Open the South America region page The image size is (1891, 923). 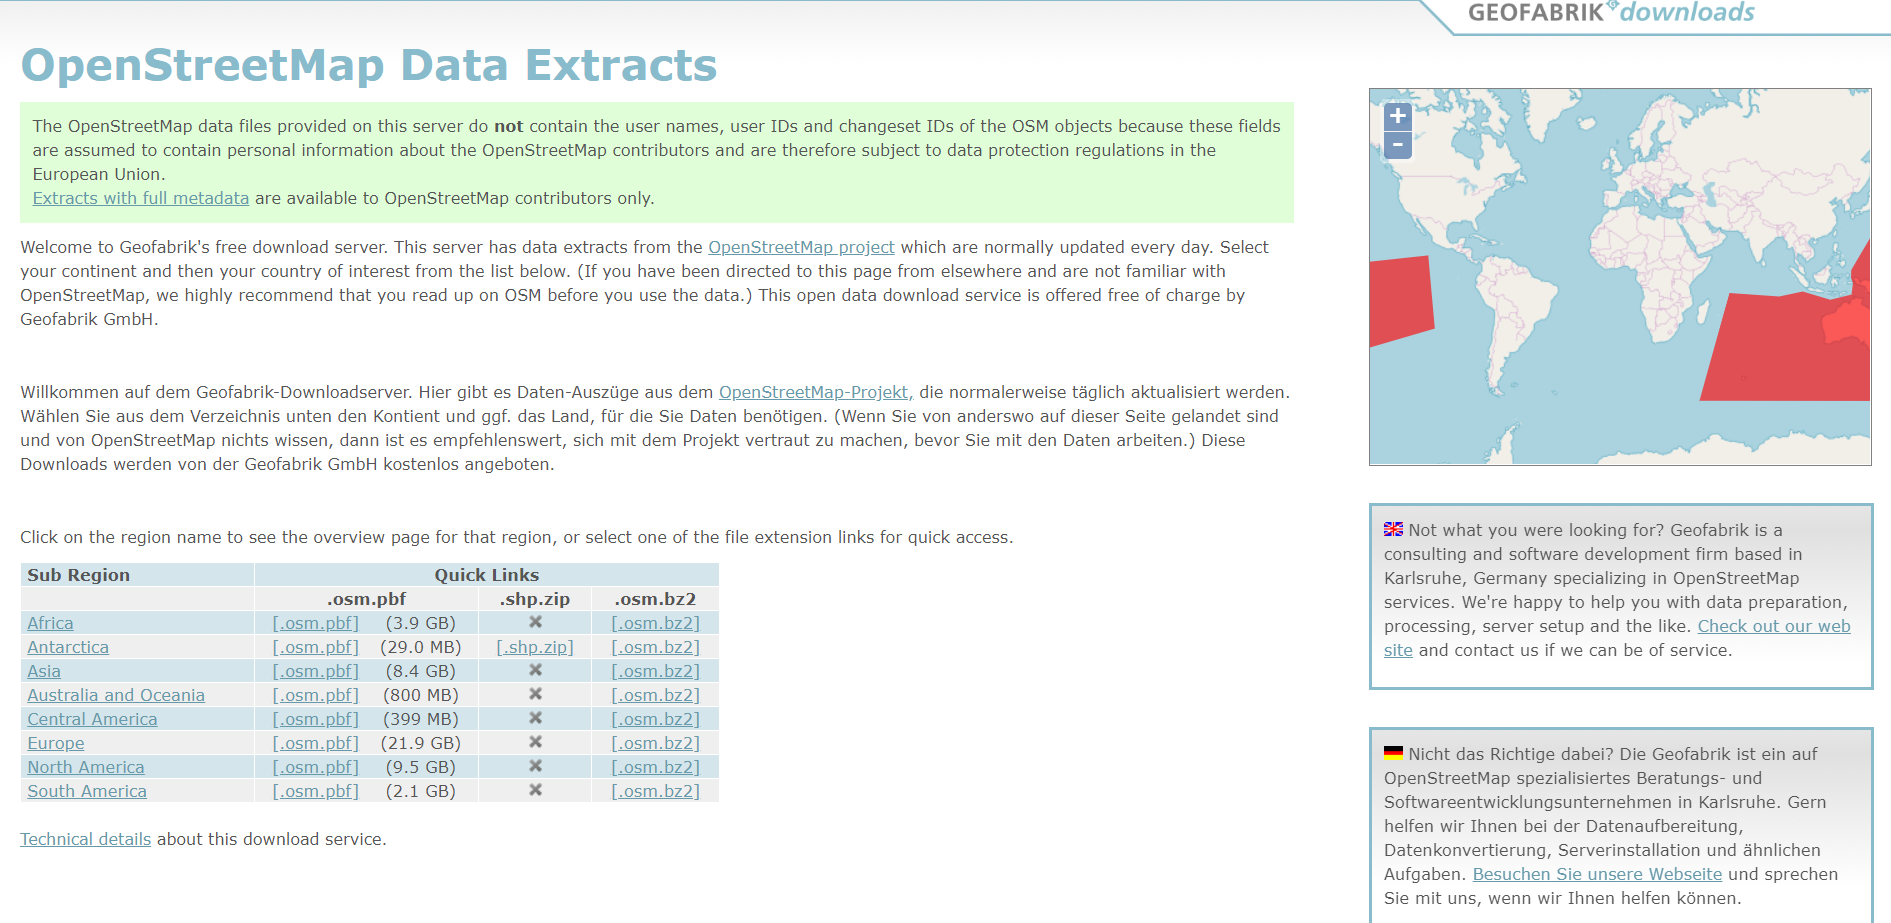[x=87, y=791]
